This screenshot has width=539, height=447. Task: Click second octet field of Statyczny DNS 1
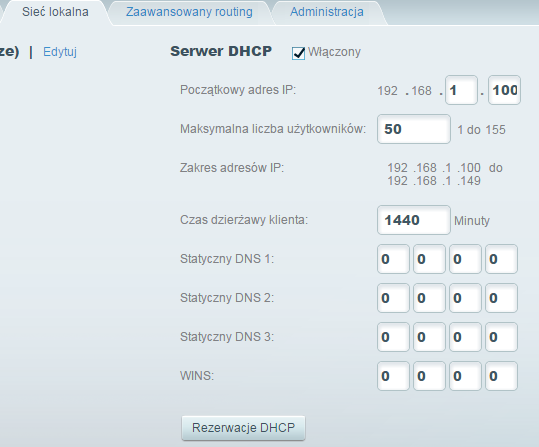[x=429, y=259]
